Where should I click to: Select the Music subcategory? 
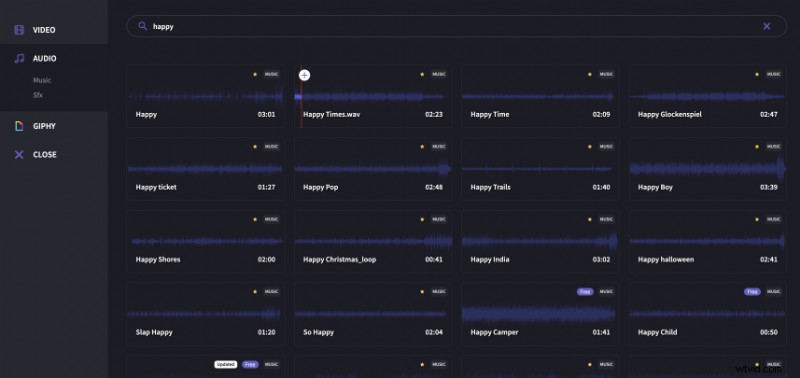(x=42, y=80)
